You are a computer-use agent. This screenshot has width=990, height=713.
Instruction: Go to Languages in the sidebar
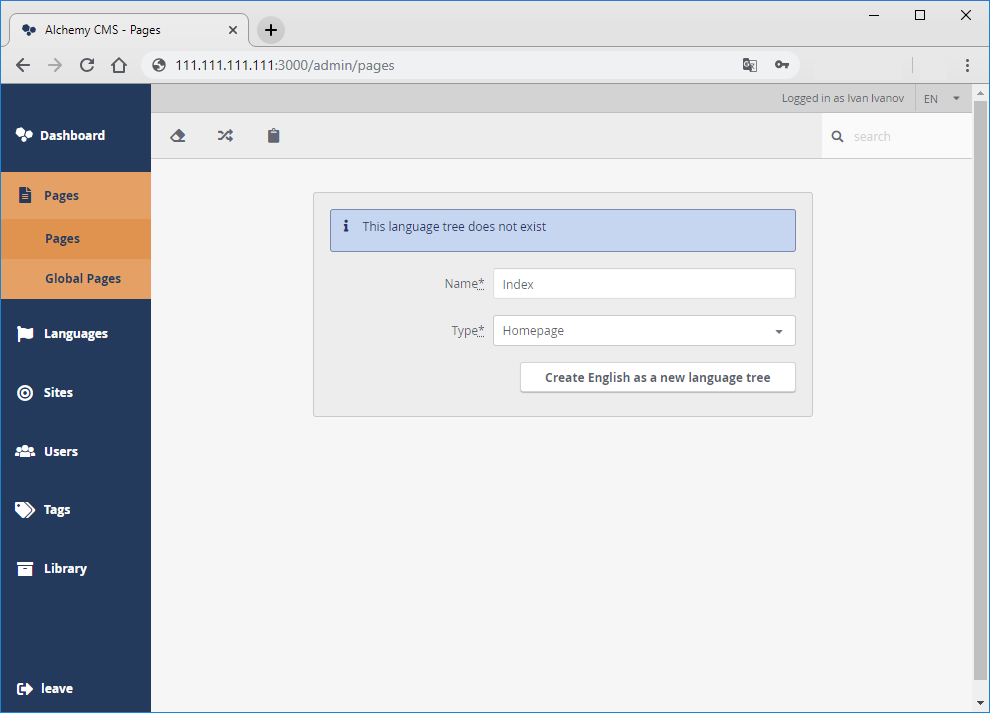click(75, 334)
